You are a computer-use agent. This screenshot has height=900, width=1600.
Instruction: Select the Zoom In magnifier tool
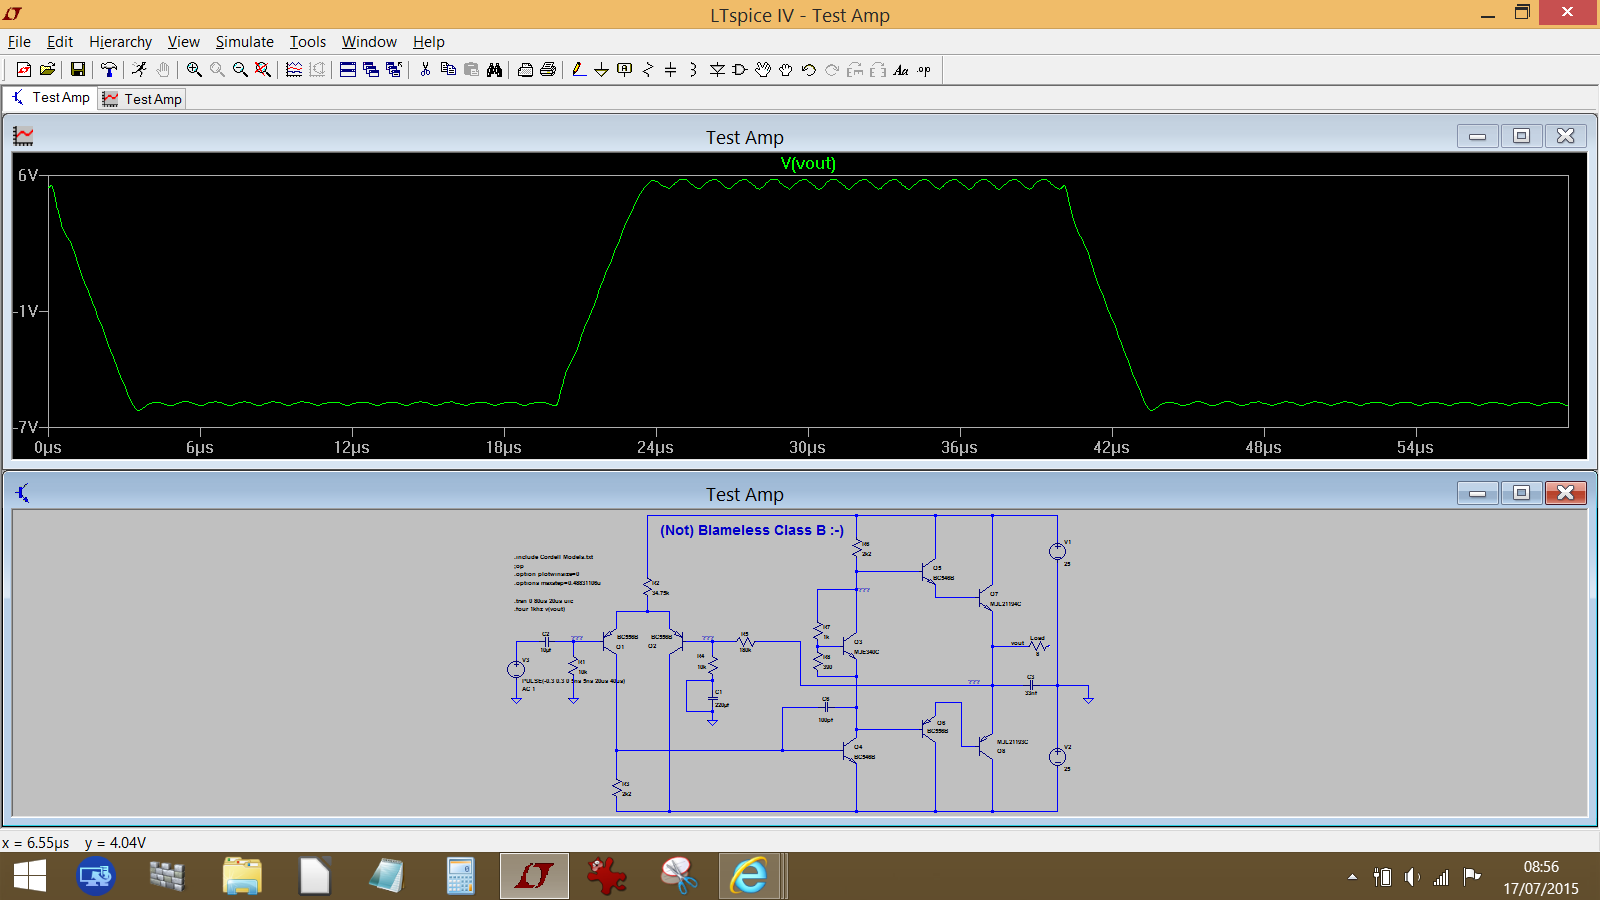click(x=194, y=69)
